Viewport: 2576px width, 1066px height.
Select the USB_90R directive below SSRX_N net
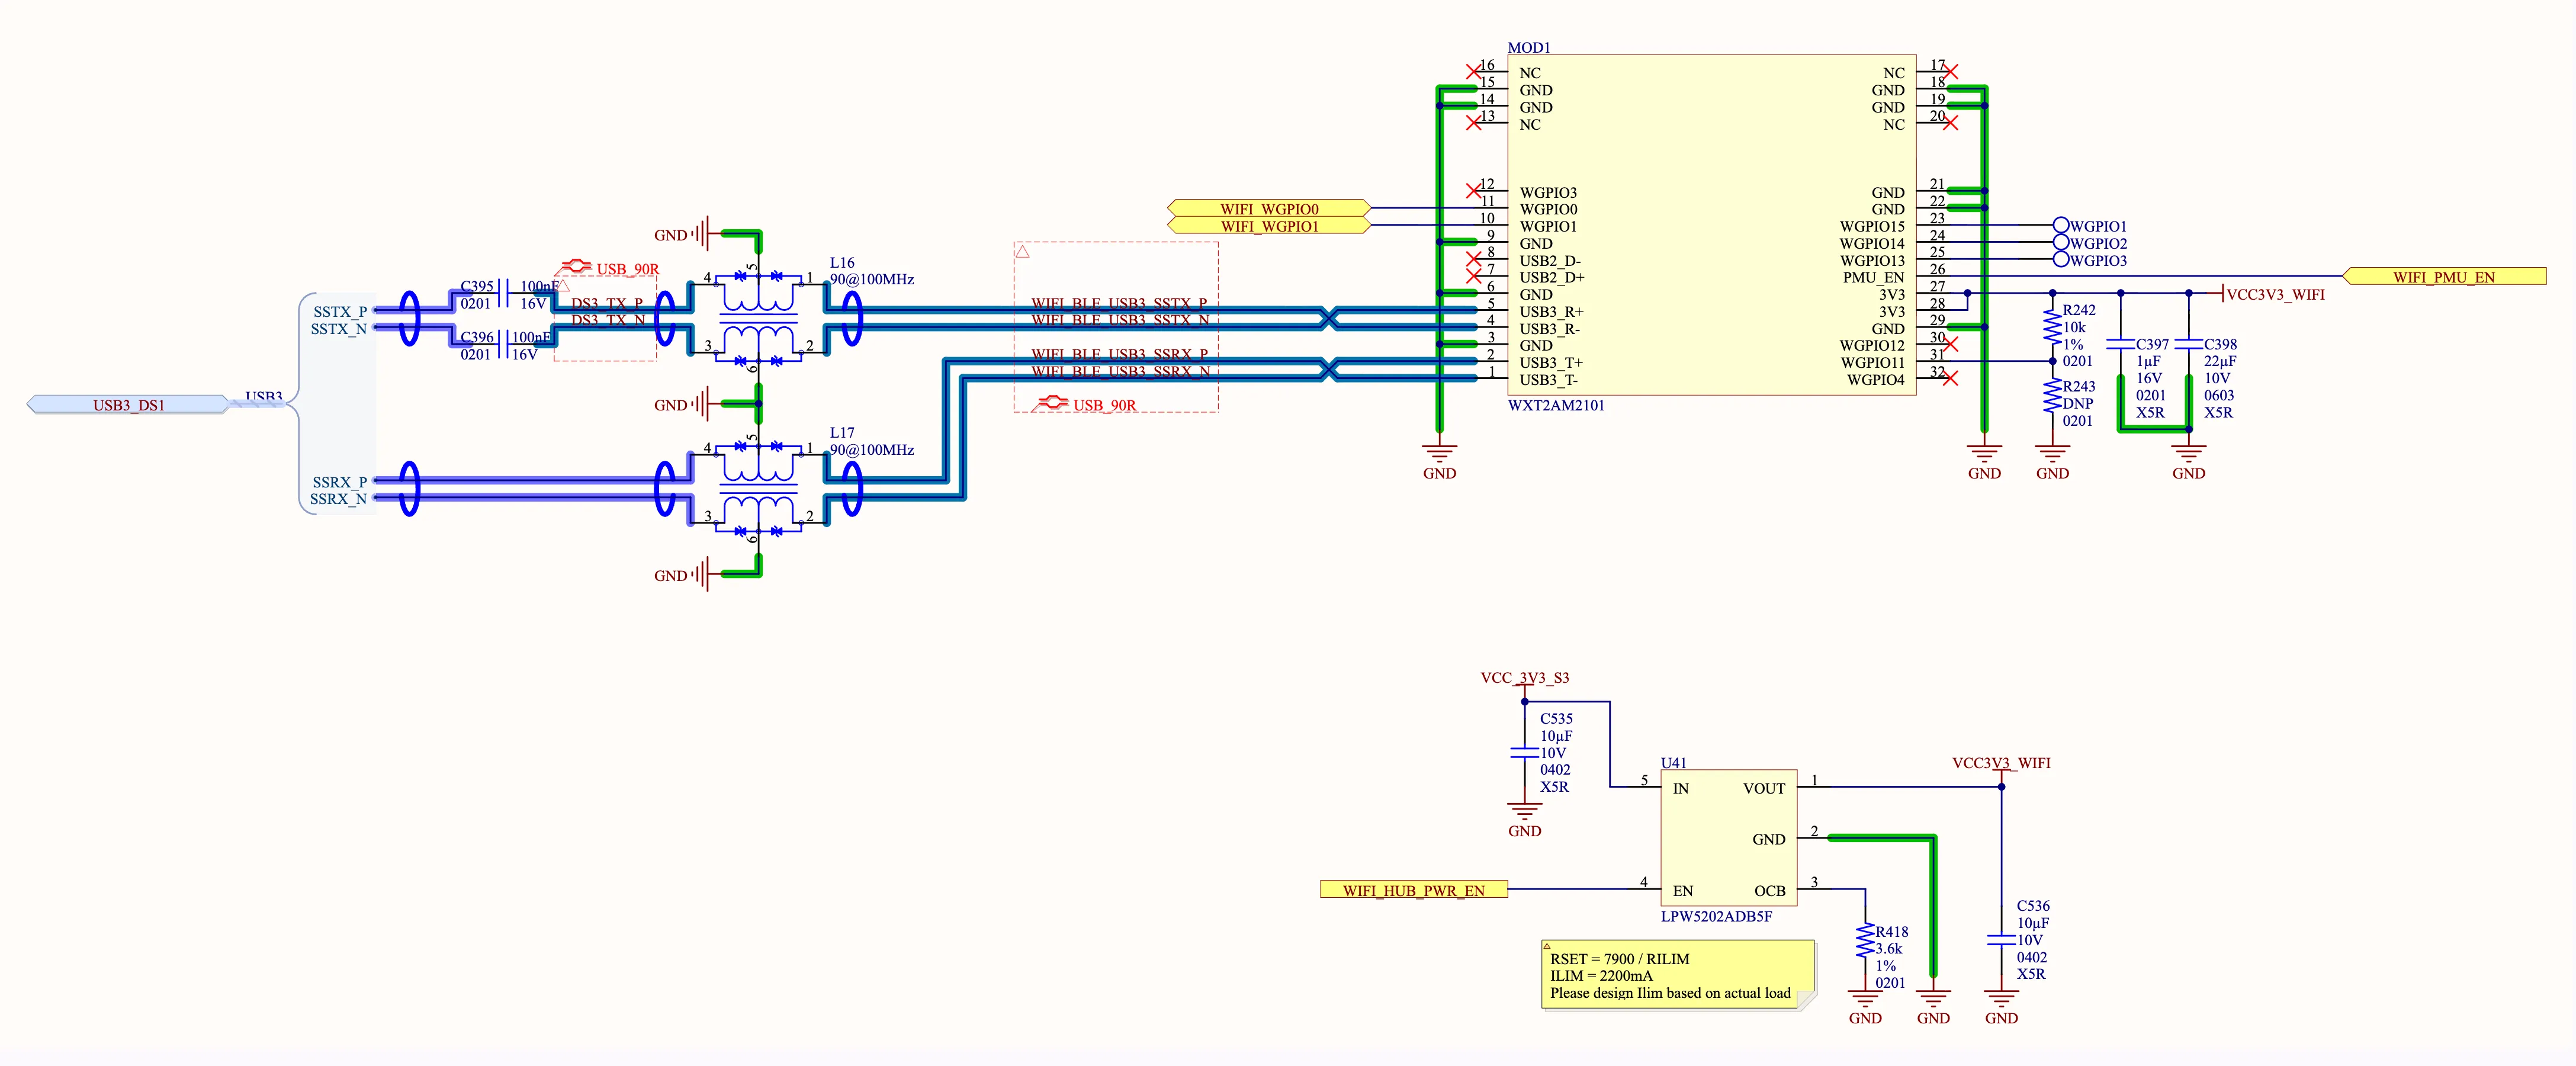[1086, 404]
